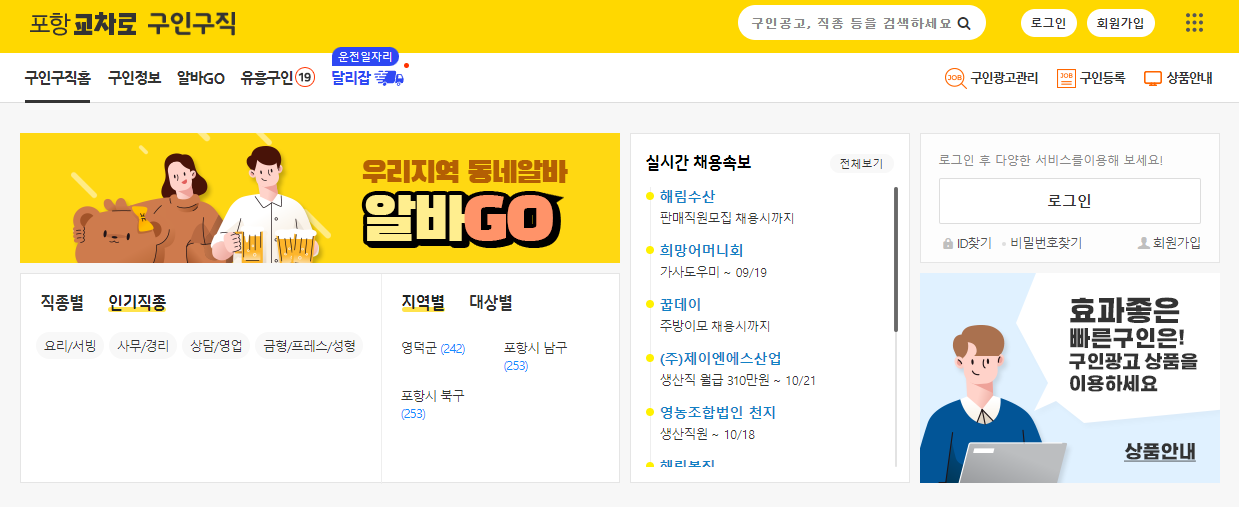
Task: Open the (주)제이엔에스산업 job posting
Action: pyautogui.click(x=720, y=358)
